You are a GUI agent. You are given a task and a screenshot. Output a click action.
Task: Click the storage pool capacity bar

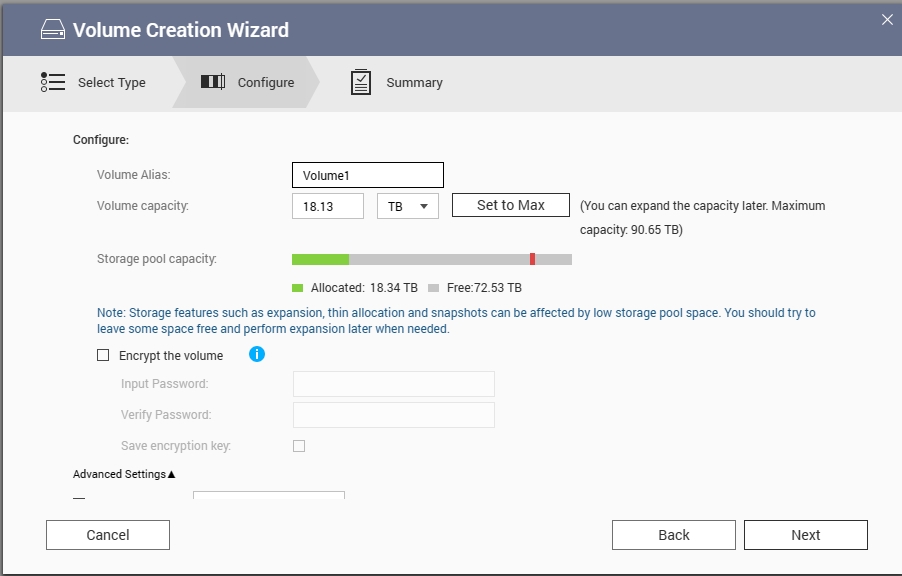tap(430, 258)
